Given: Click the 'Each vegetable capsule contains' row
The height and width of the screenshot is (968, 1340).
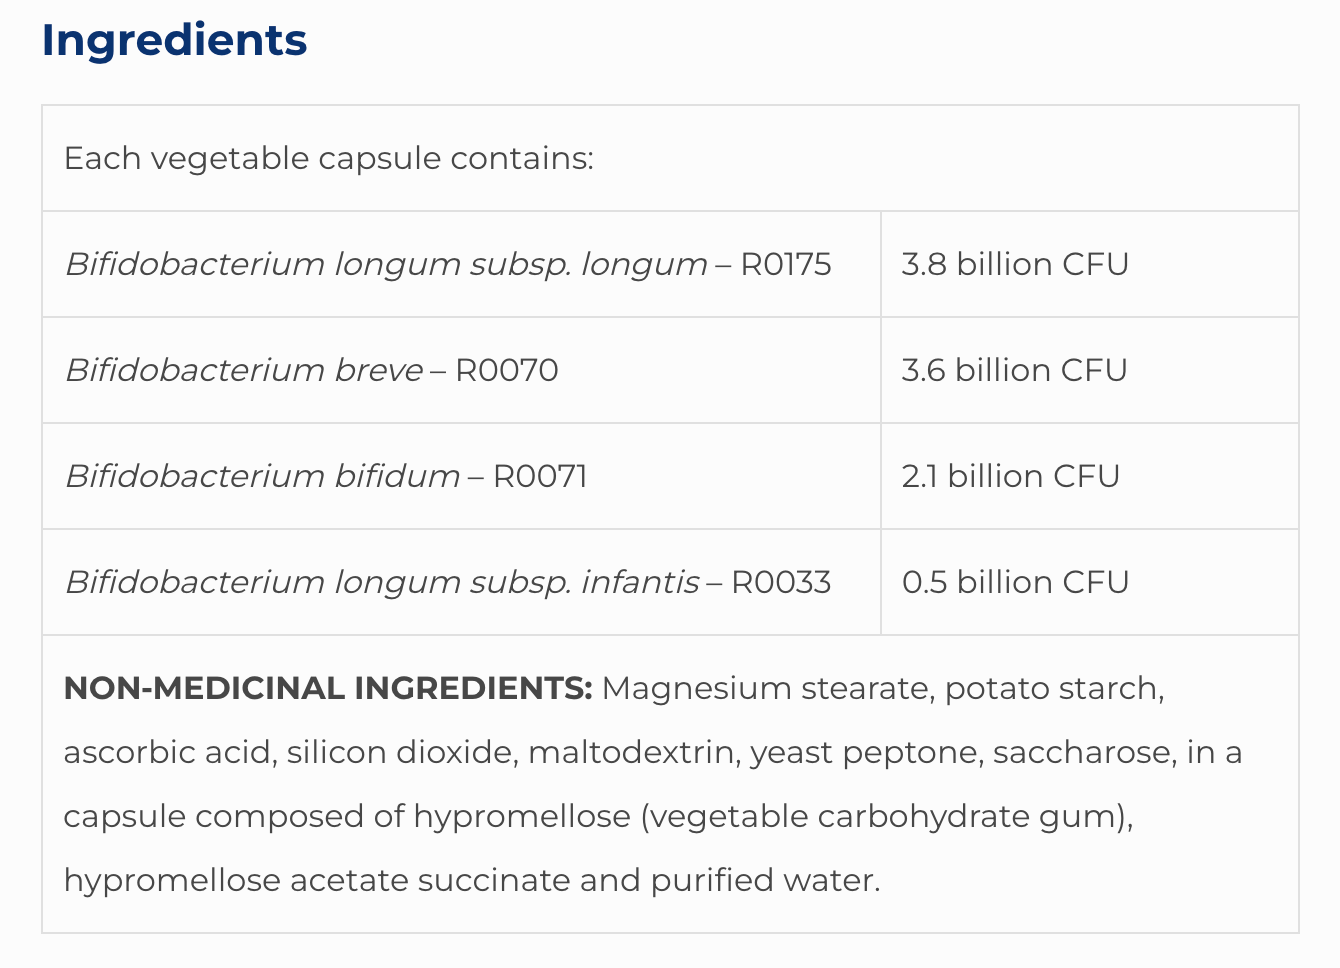Looking at the screenshot, I should pos(329,159).
